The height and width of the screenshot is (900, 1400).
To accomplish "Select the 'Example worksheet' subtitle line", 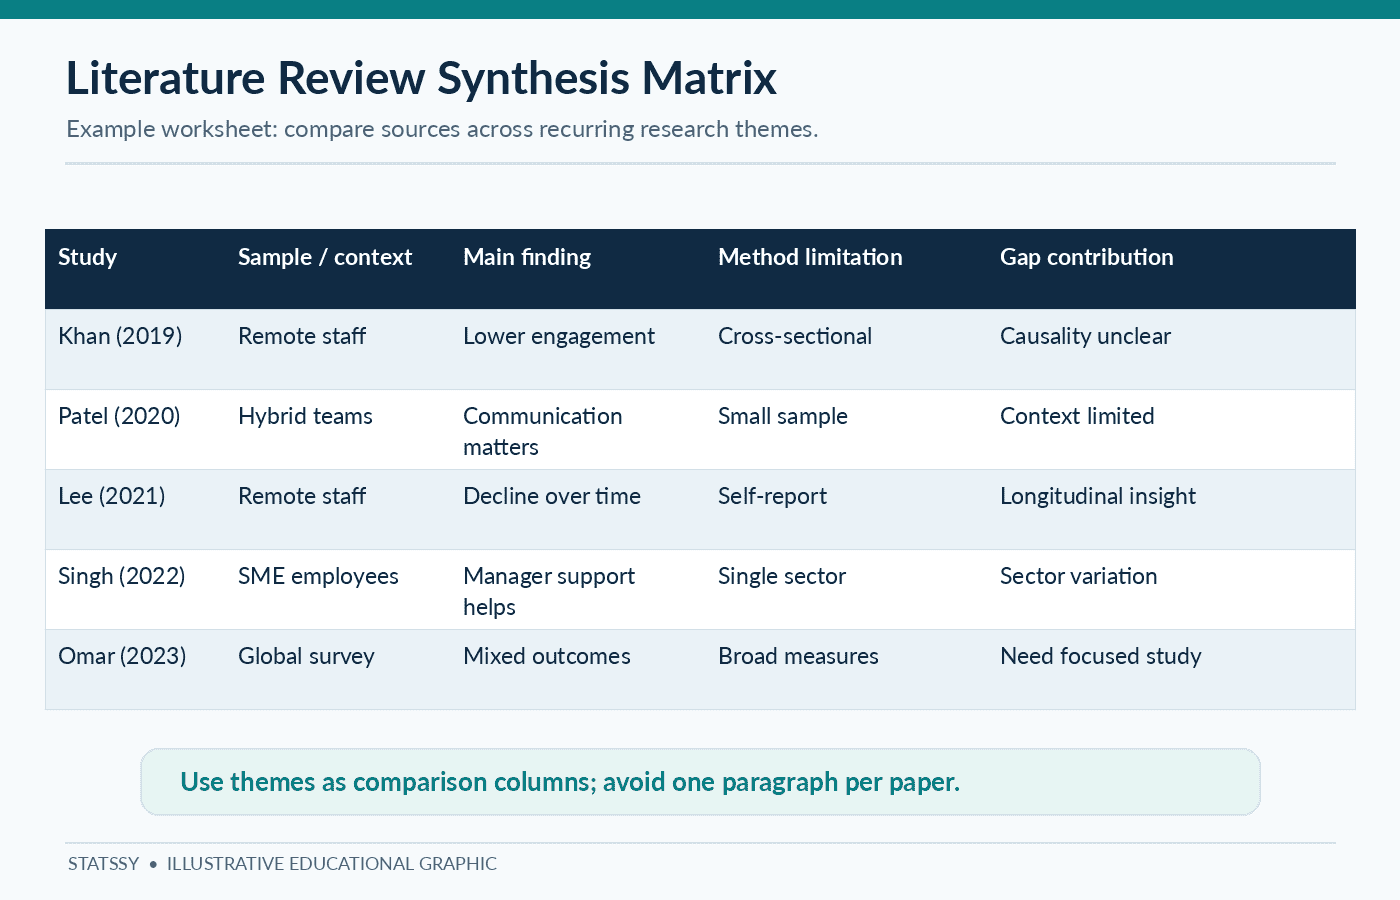I will [442, 130].
